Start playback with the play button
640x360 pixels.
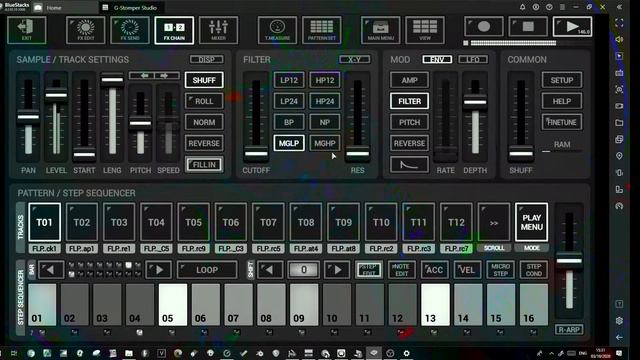click(572, 27)
